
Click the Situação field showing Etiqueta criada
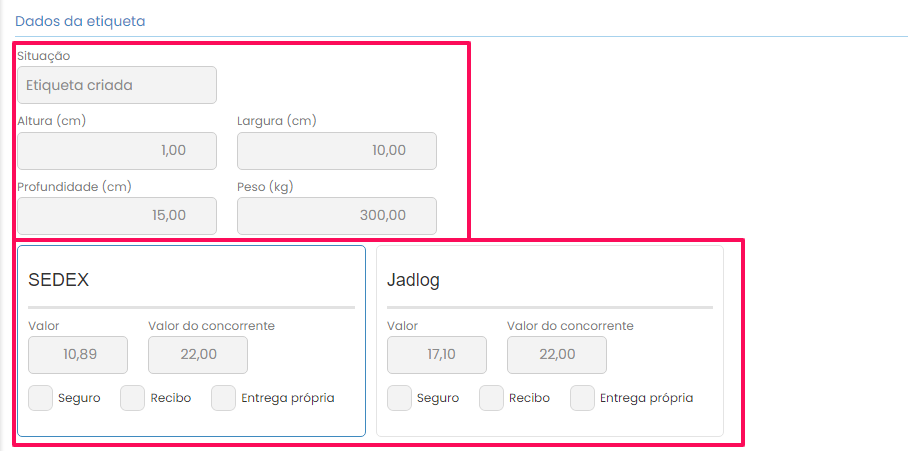[116, 85]
